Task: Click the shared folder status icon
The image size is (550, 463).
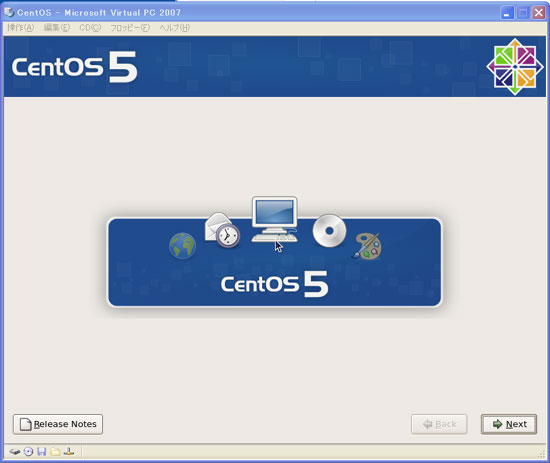Action: (55, 452)
